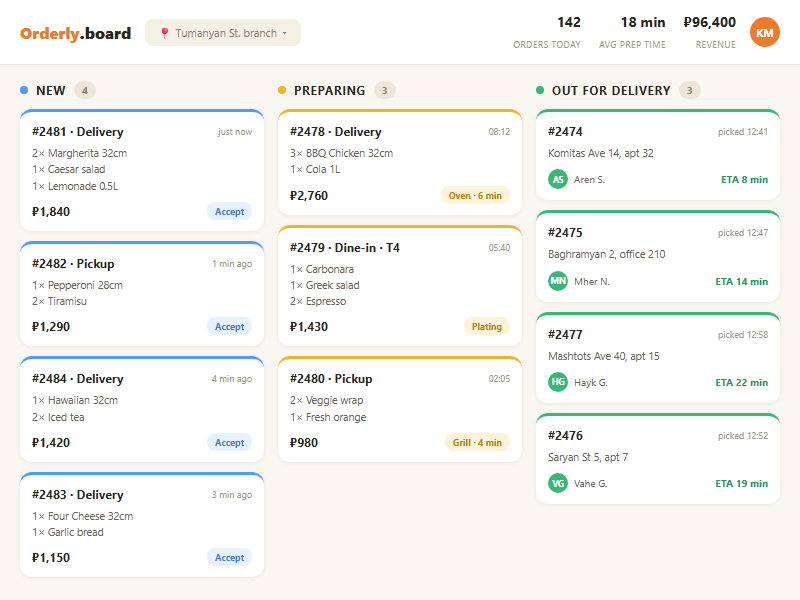Image resolution: width=800 pixels, height=600 pixels.
Task: Accept order #2482 Pickup
Action: (229, 327)
